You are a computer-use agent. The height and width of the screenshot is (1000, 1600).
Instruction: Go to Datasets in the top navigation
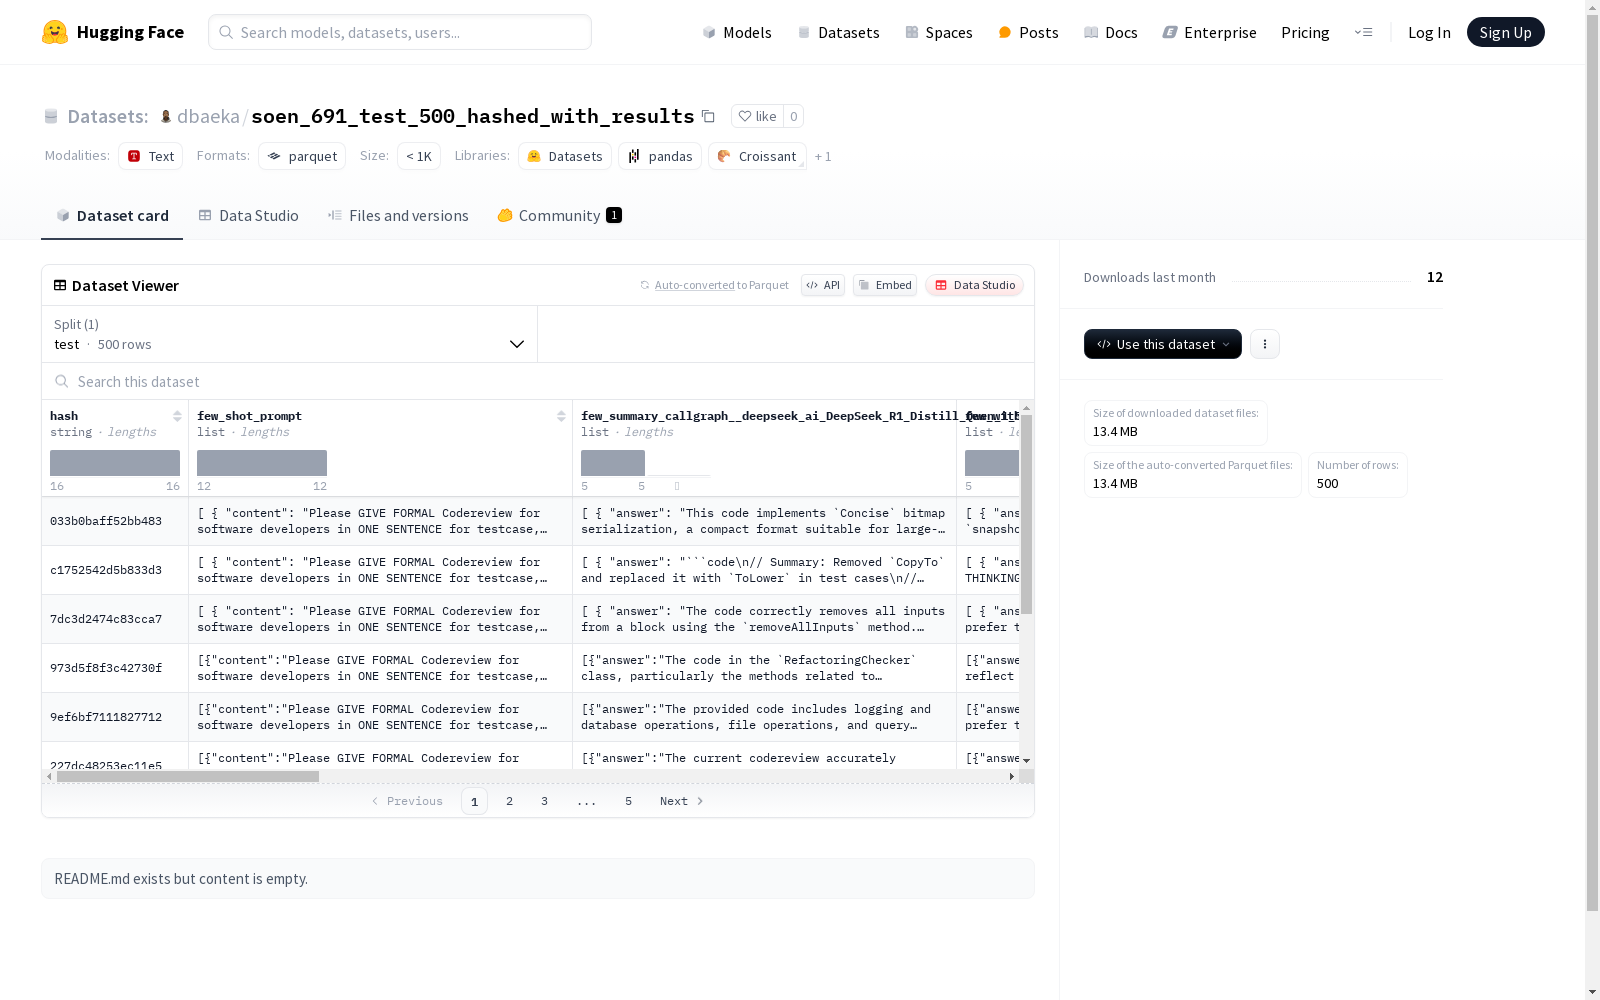838,32
